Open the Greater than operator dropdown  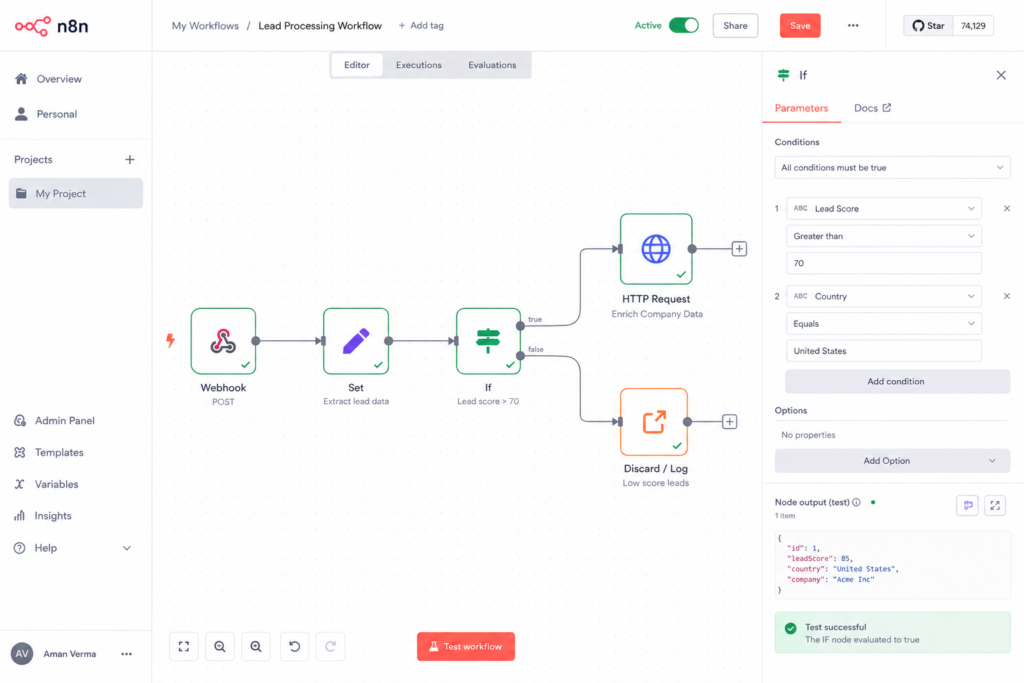point(884,236)
